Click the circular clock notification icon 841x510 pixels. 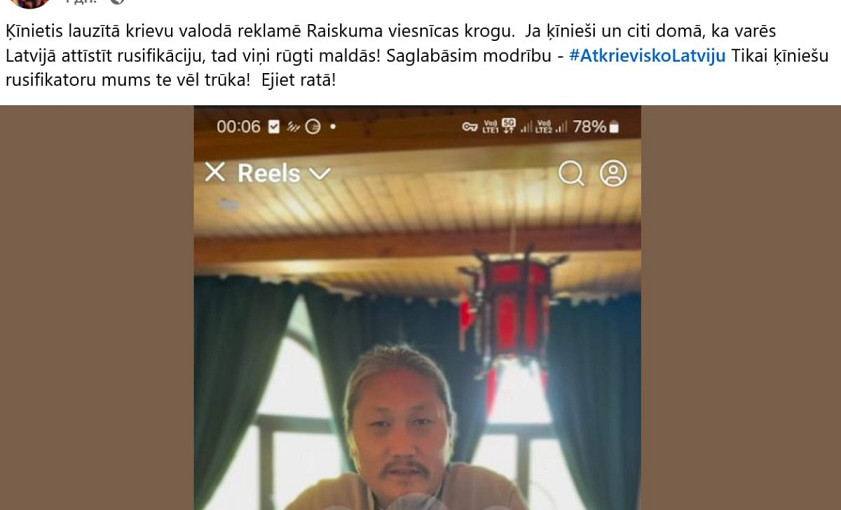[x=313, y=127]
